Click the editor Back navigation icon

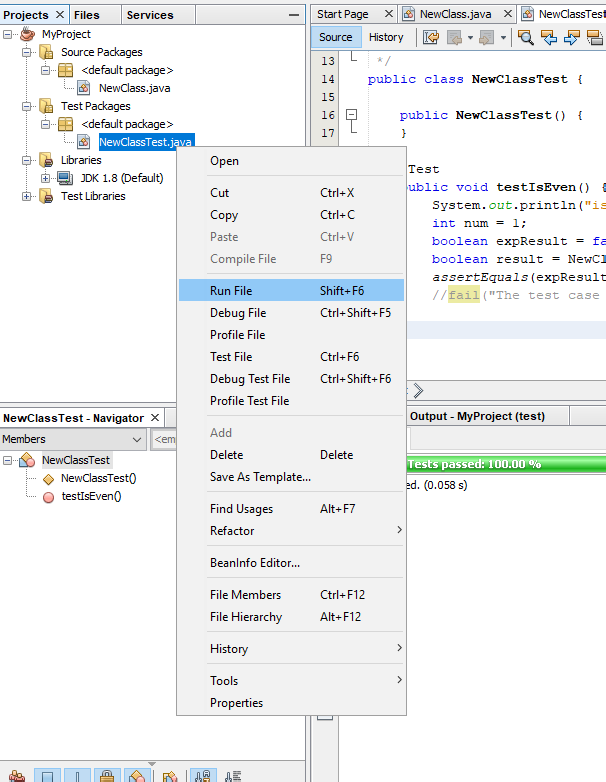coord(454,37)
